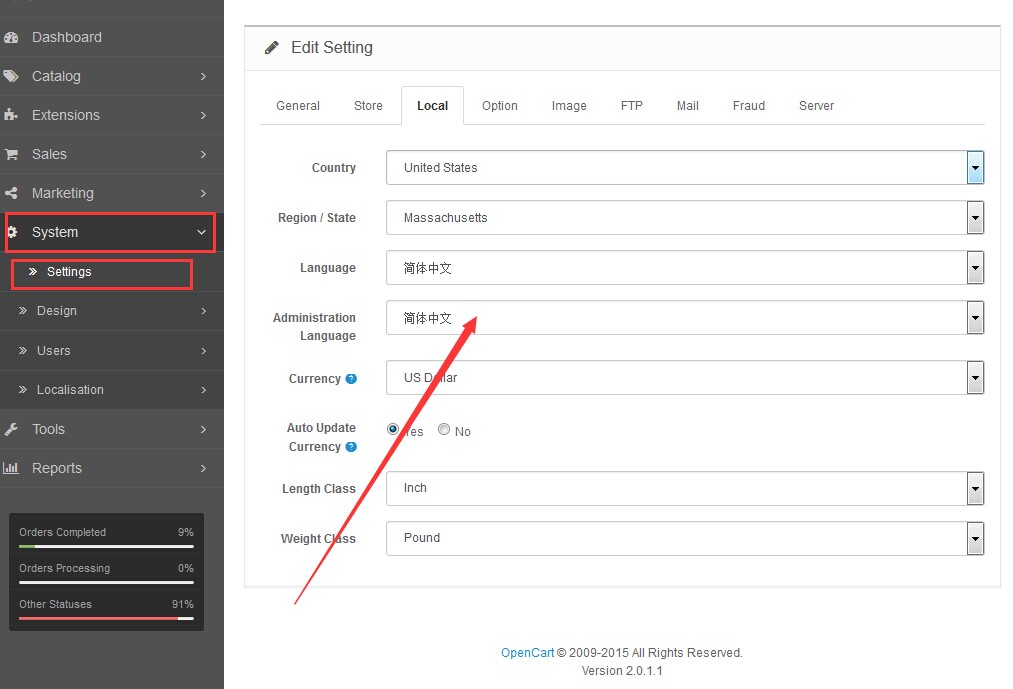
Task: Expand the Catalog menu chevron
Action: 204,76
